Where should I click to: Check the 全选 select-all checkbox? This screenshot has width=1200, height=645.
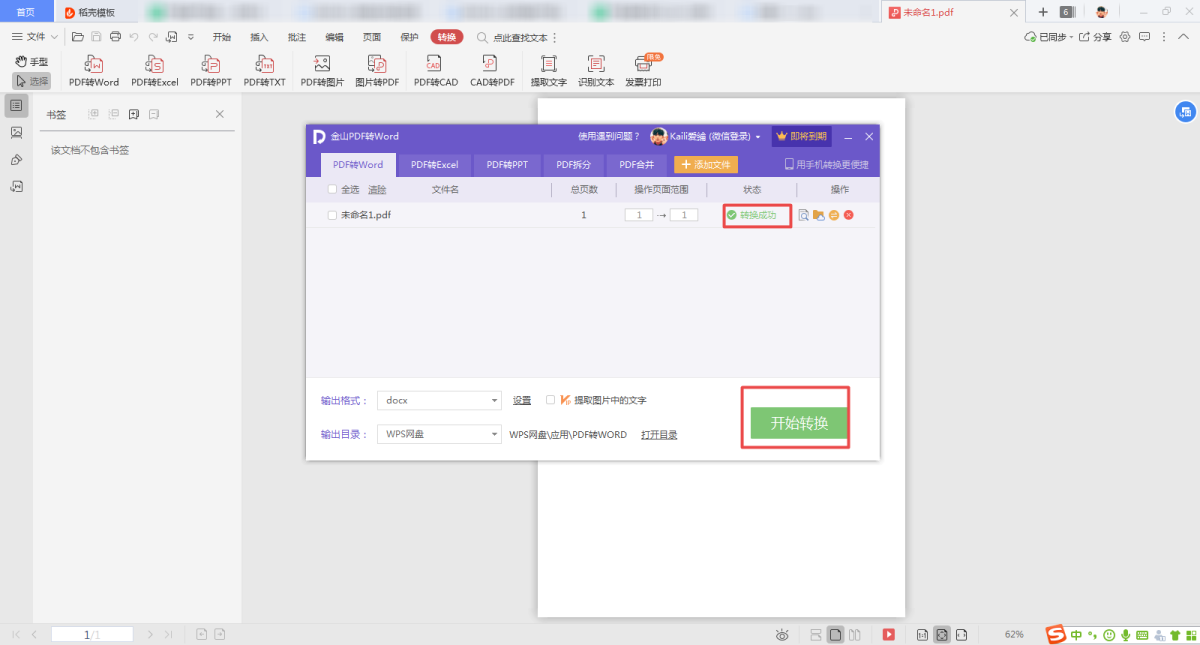coord(333,189)
